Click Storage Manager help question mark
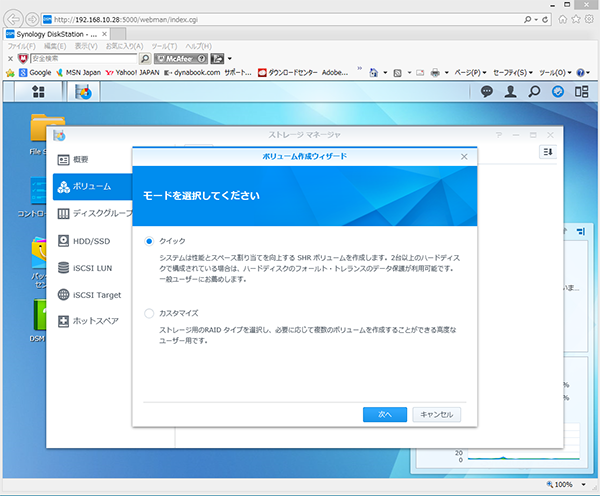The image size is (600, 496). pos(499,135)
